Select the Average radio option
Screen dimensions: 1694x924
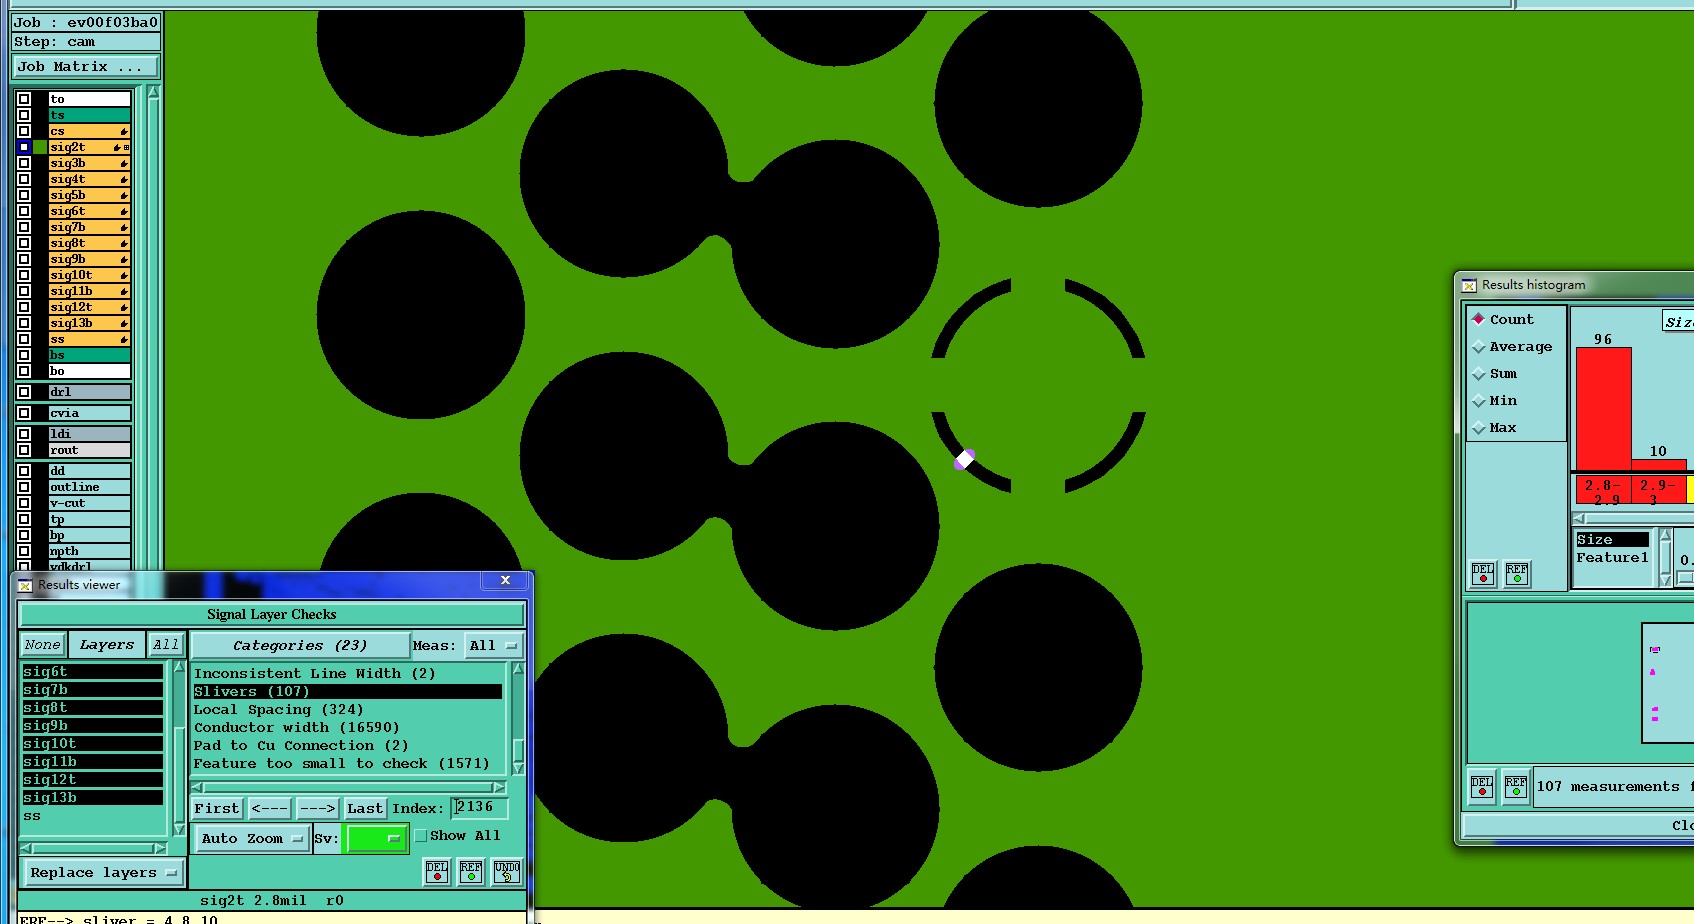1479,346
